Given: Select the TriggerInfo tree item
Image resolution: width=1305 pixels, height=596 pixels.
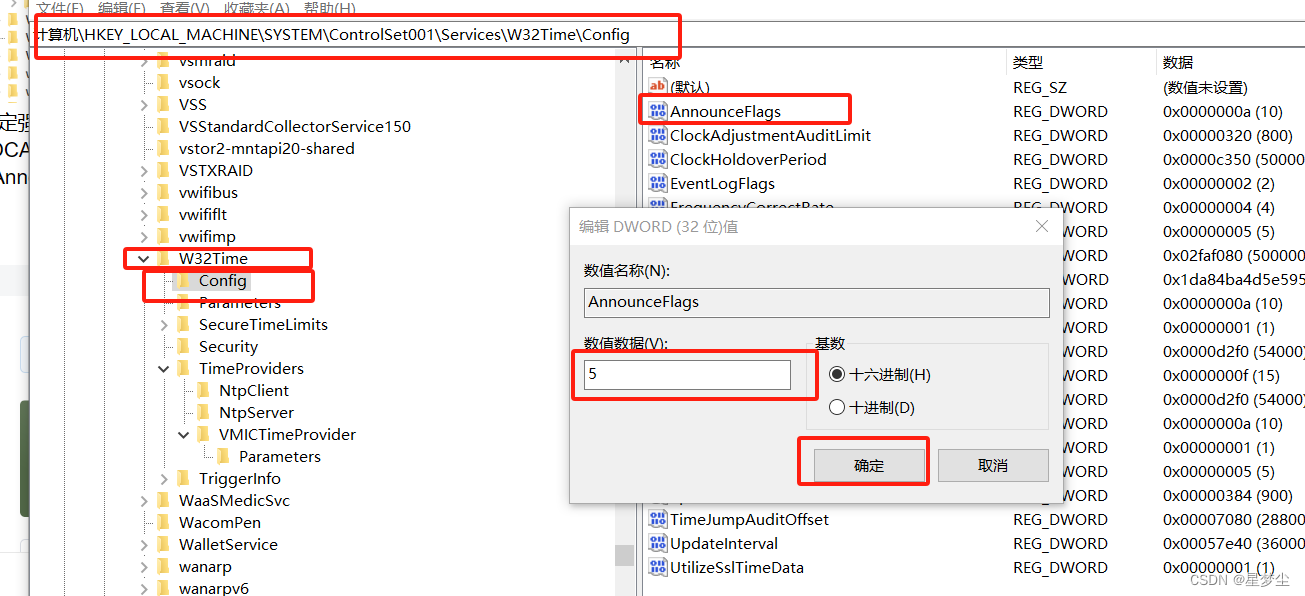Looking at the screenshot, I should 239,478.
